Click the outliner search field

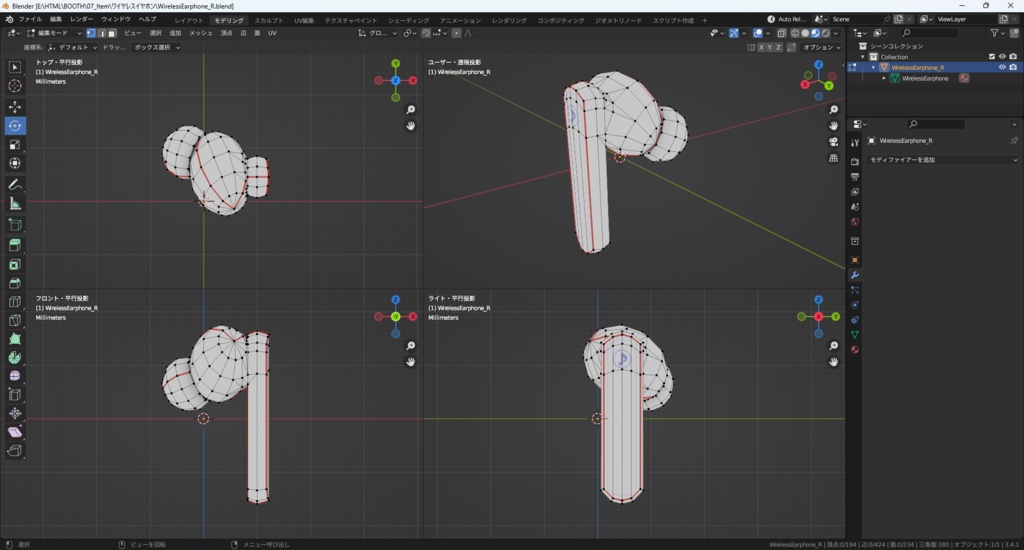click(x=935, y=33)
